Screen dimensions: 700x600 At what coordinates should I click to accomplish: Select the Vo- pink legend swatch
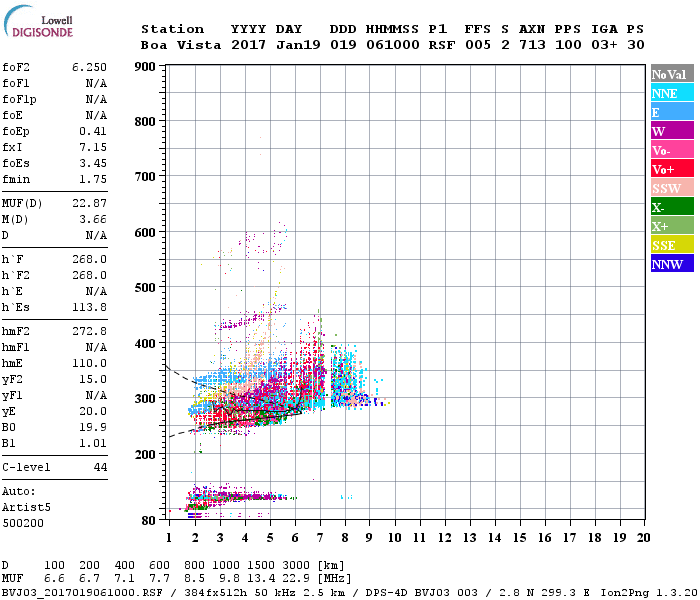pyautogui.click(x=672, y=150)
